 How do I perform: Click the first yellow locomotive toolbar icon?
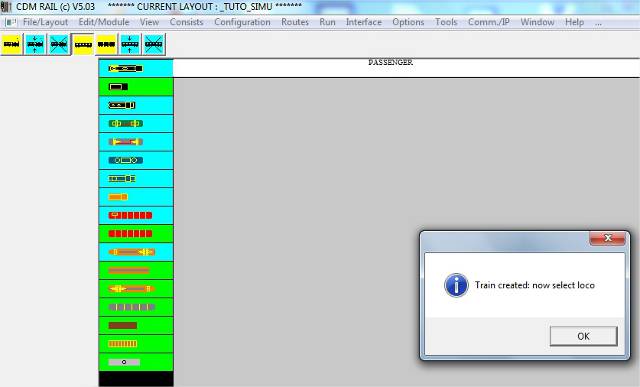pyautogui.click(x=11, y=44)
